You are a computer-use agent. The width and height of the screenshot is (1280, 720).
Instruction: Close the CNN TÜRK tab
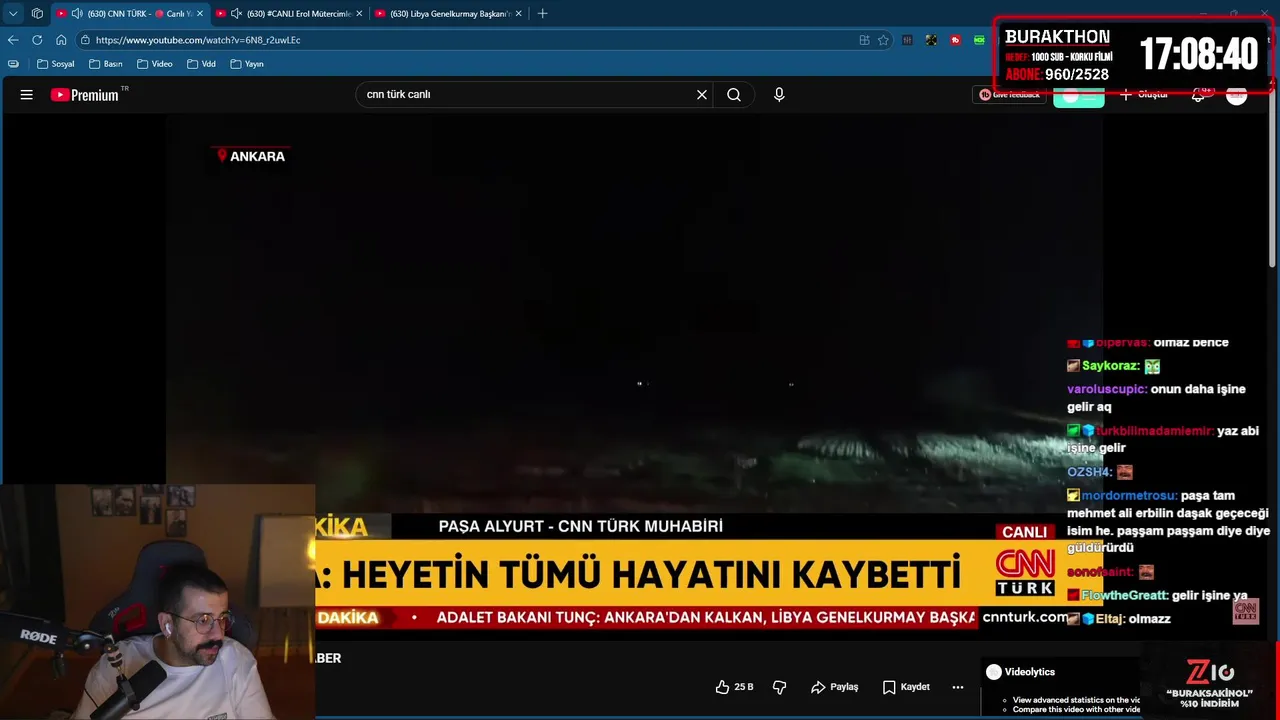(200, 14)
